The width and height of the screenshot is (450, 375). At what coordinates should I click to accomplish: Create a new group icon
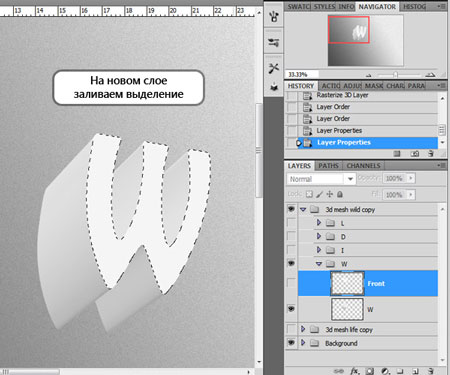pos(400,371)
